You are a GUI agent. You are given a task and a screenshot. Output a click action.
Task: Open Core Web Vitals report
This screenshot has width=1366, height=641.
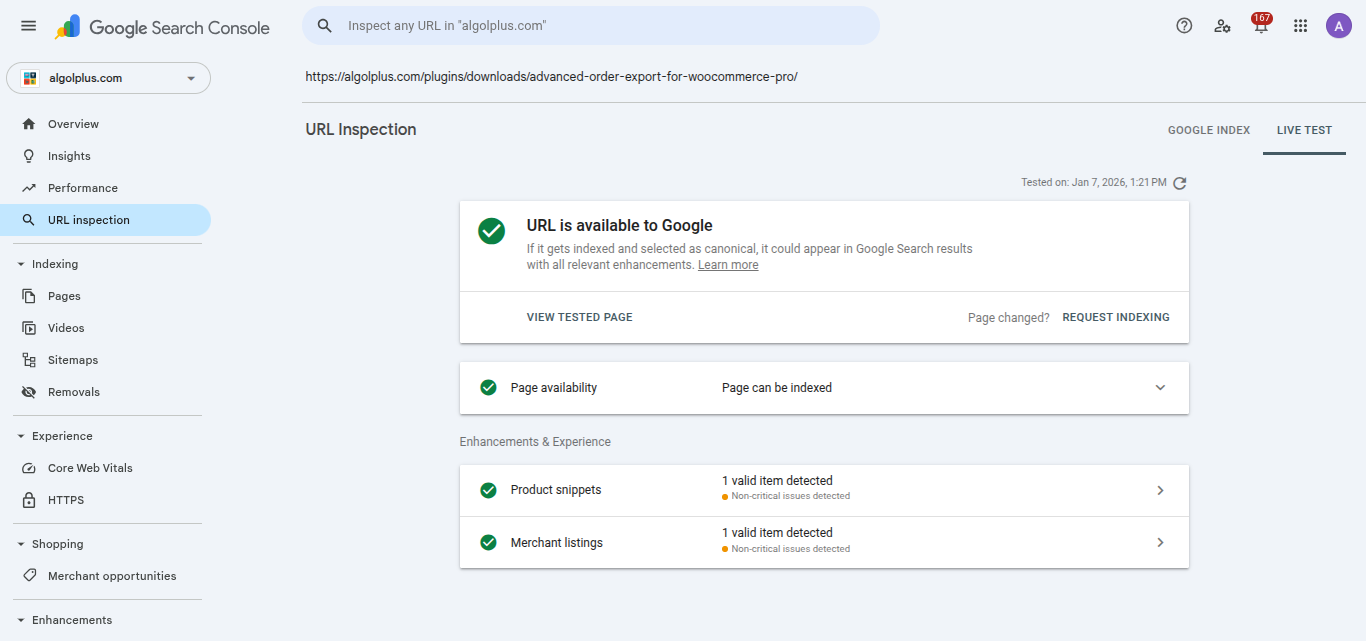click(x=89, y=468)
